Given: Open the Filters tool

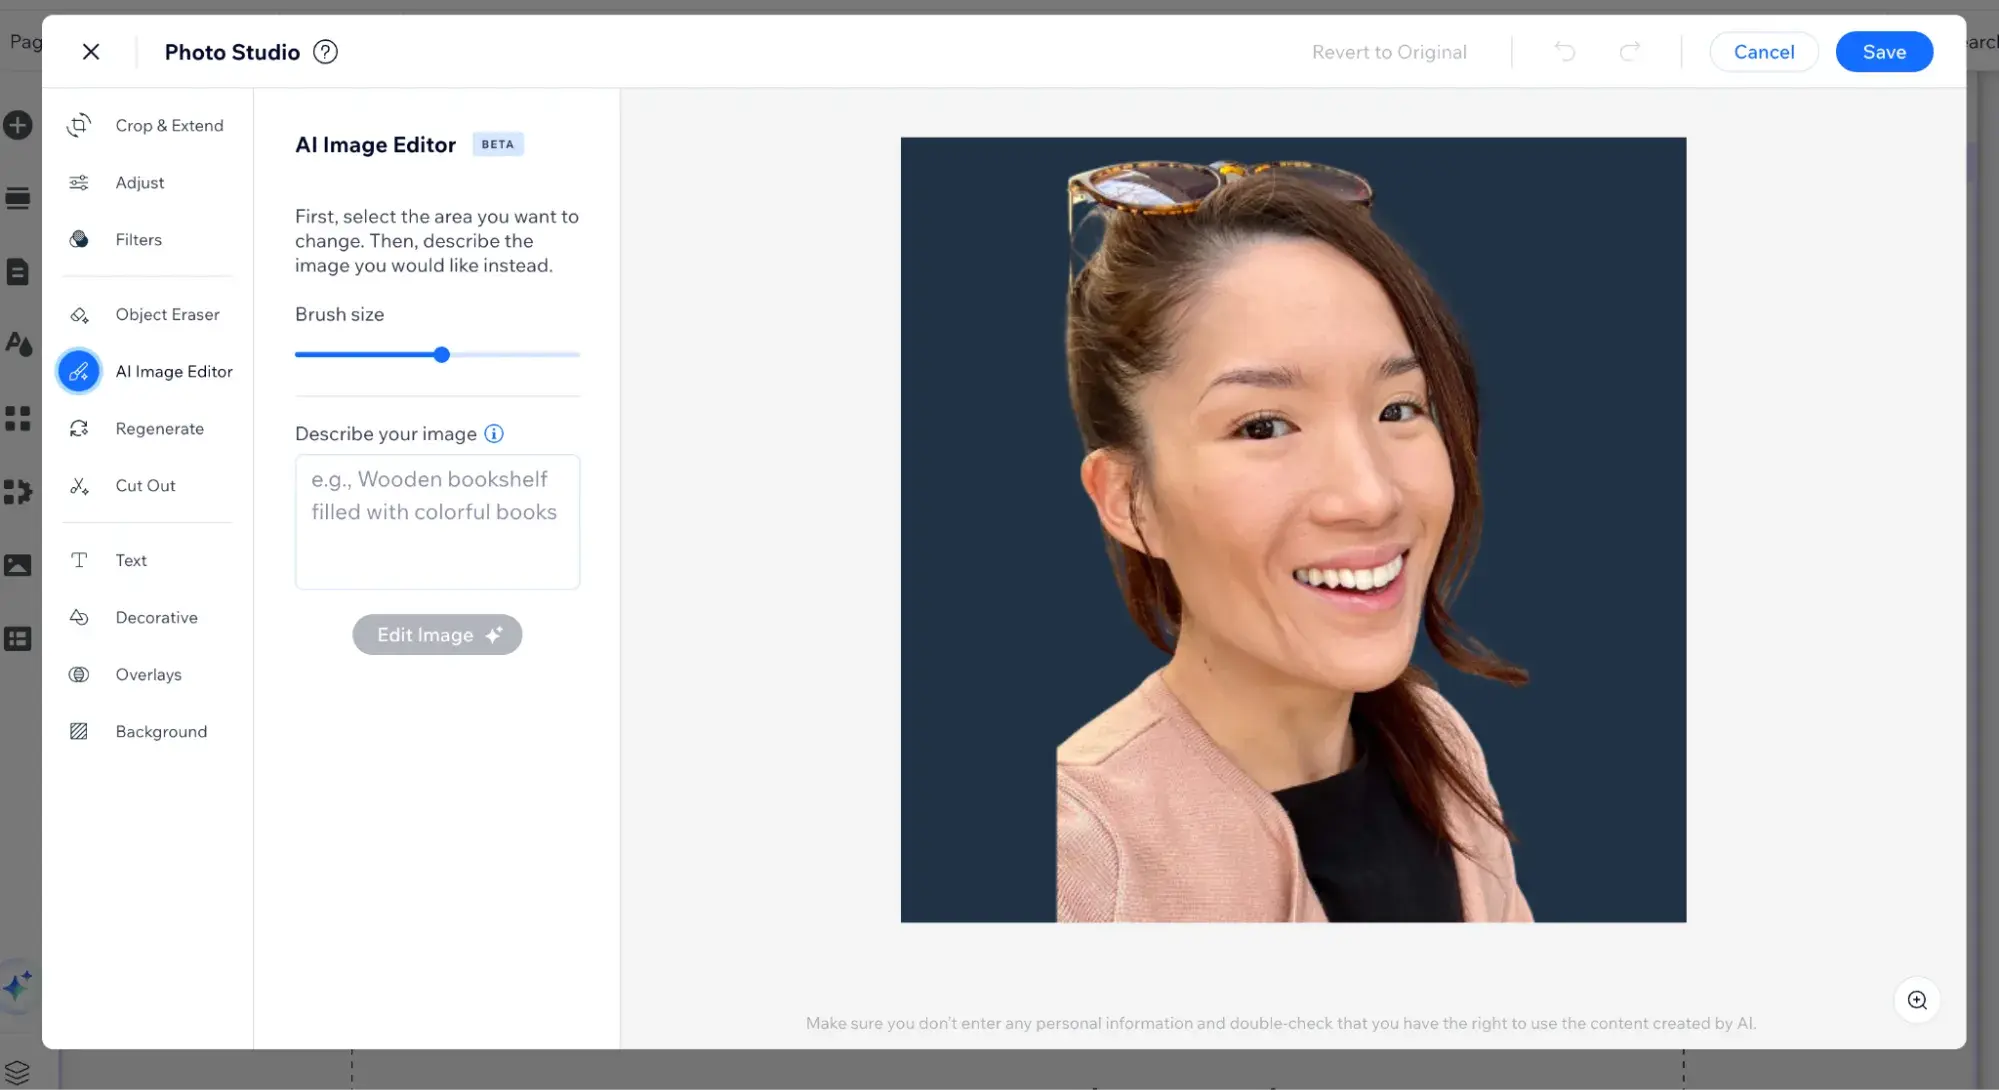Looking at the screenshot, I should [138, 239].
